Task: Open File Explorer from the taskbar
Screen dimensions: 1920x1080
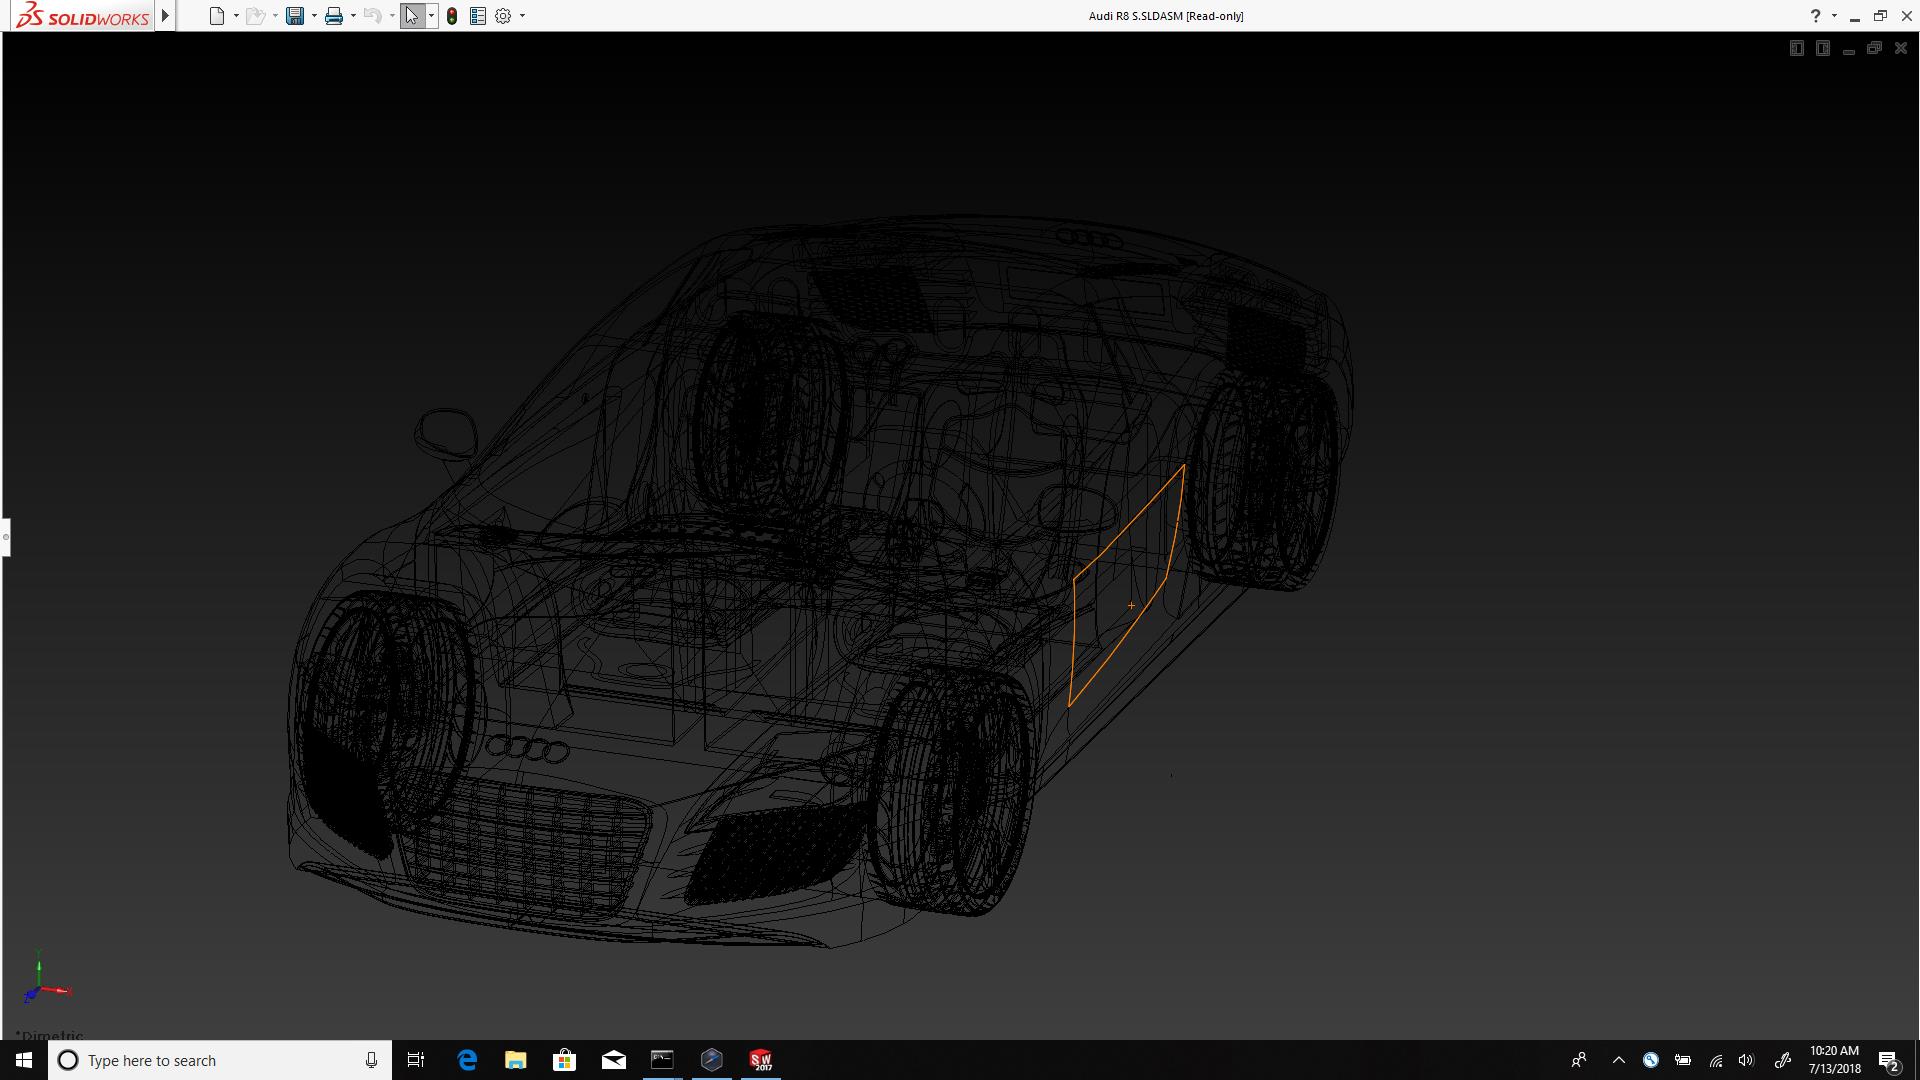Action: (x=516, y=1060)
